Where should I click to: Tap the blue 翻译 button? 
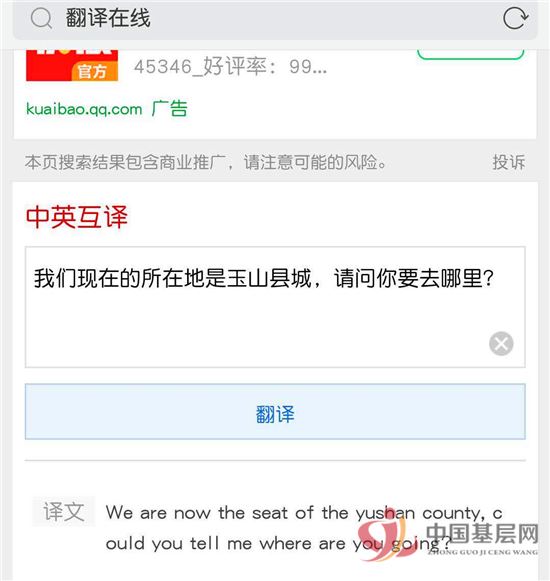tap(275, 412)
